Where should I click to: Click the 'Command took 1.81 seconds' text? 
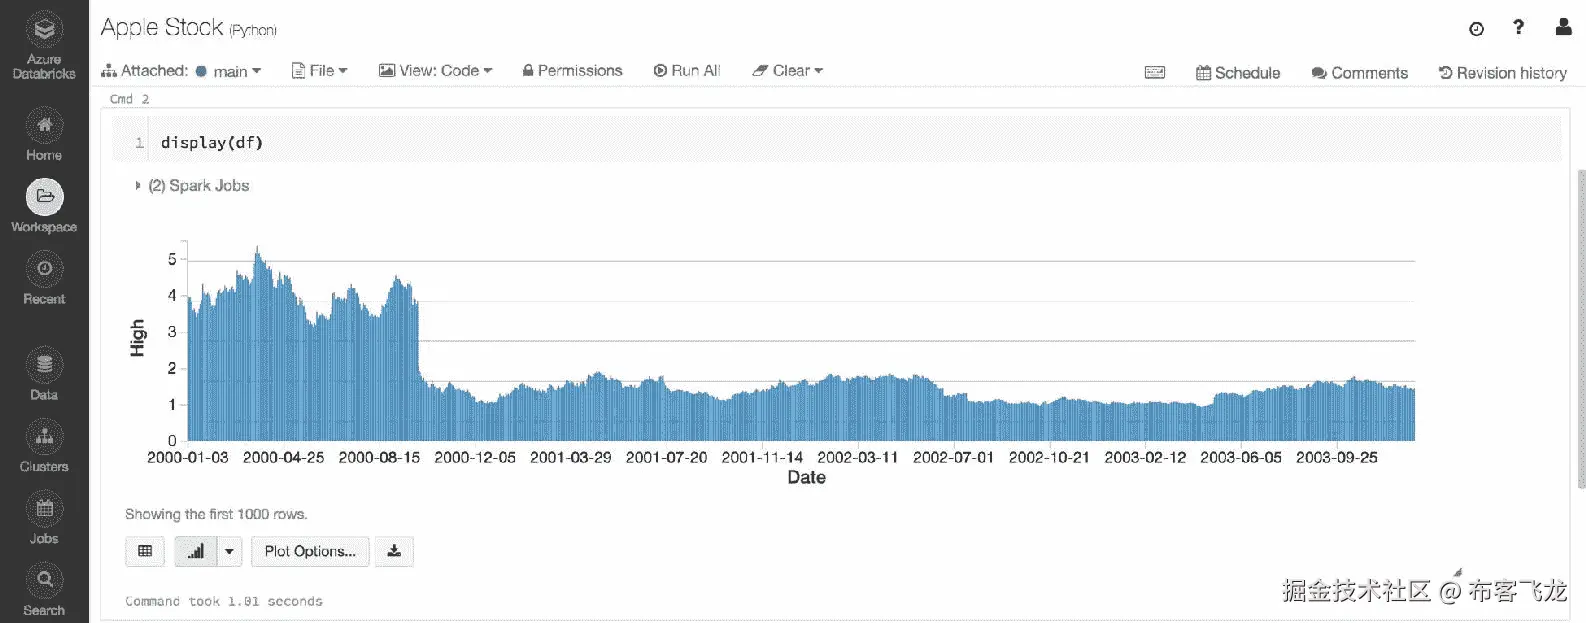point(224,601)
